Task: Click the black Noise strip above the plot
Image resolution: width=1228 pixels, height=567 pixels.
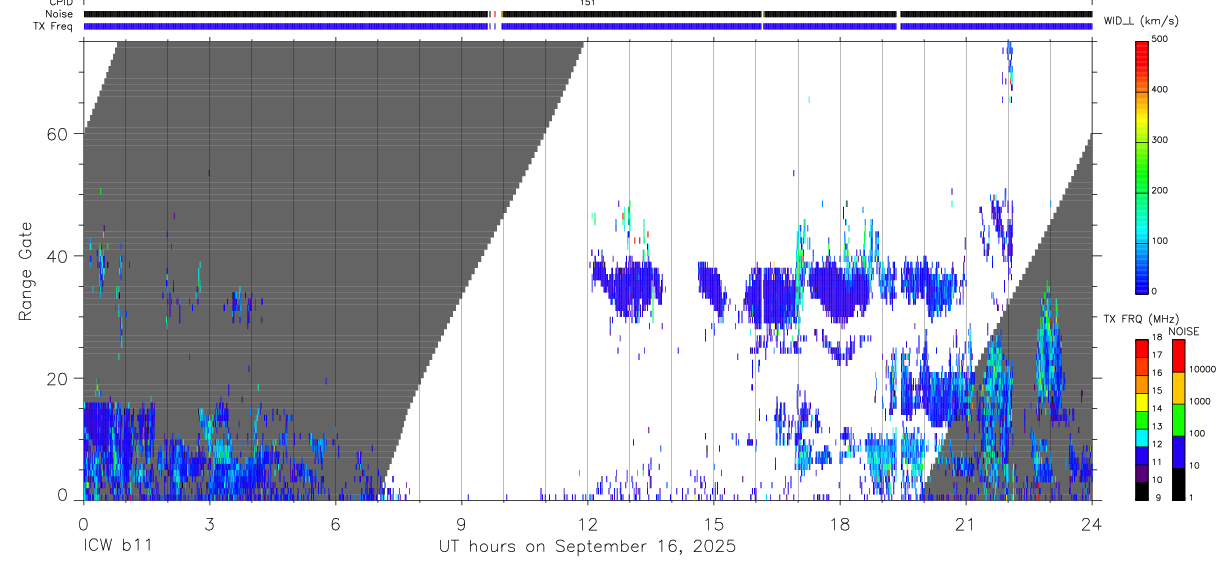Action: [587, 14]
